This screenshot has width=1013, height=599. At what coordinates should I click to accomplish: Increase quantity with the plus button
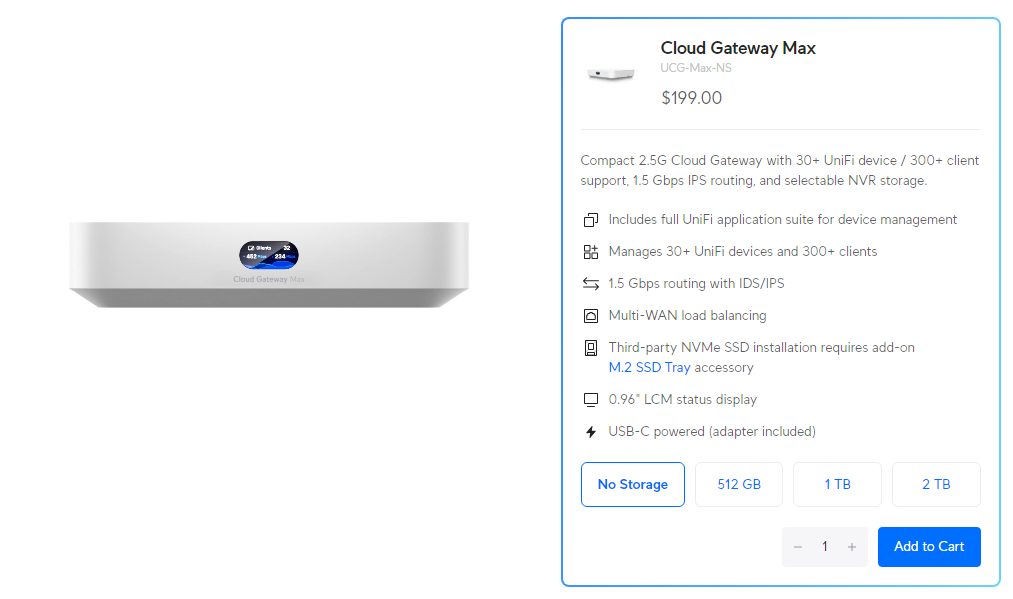852,547
